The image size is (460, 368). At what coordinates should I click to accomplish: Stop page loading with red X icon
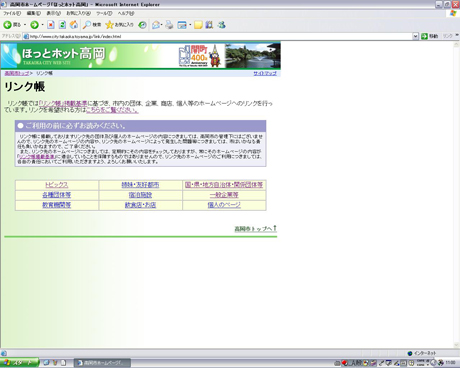(x=51, y=25)
